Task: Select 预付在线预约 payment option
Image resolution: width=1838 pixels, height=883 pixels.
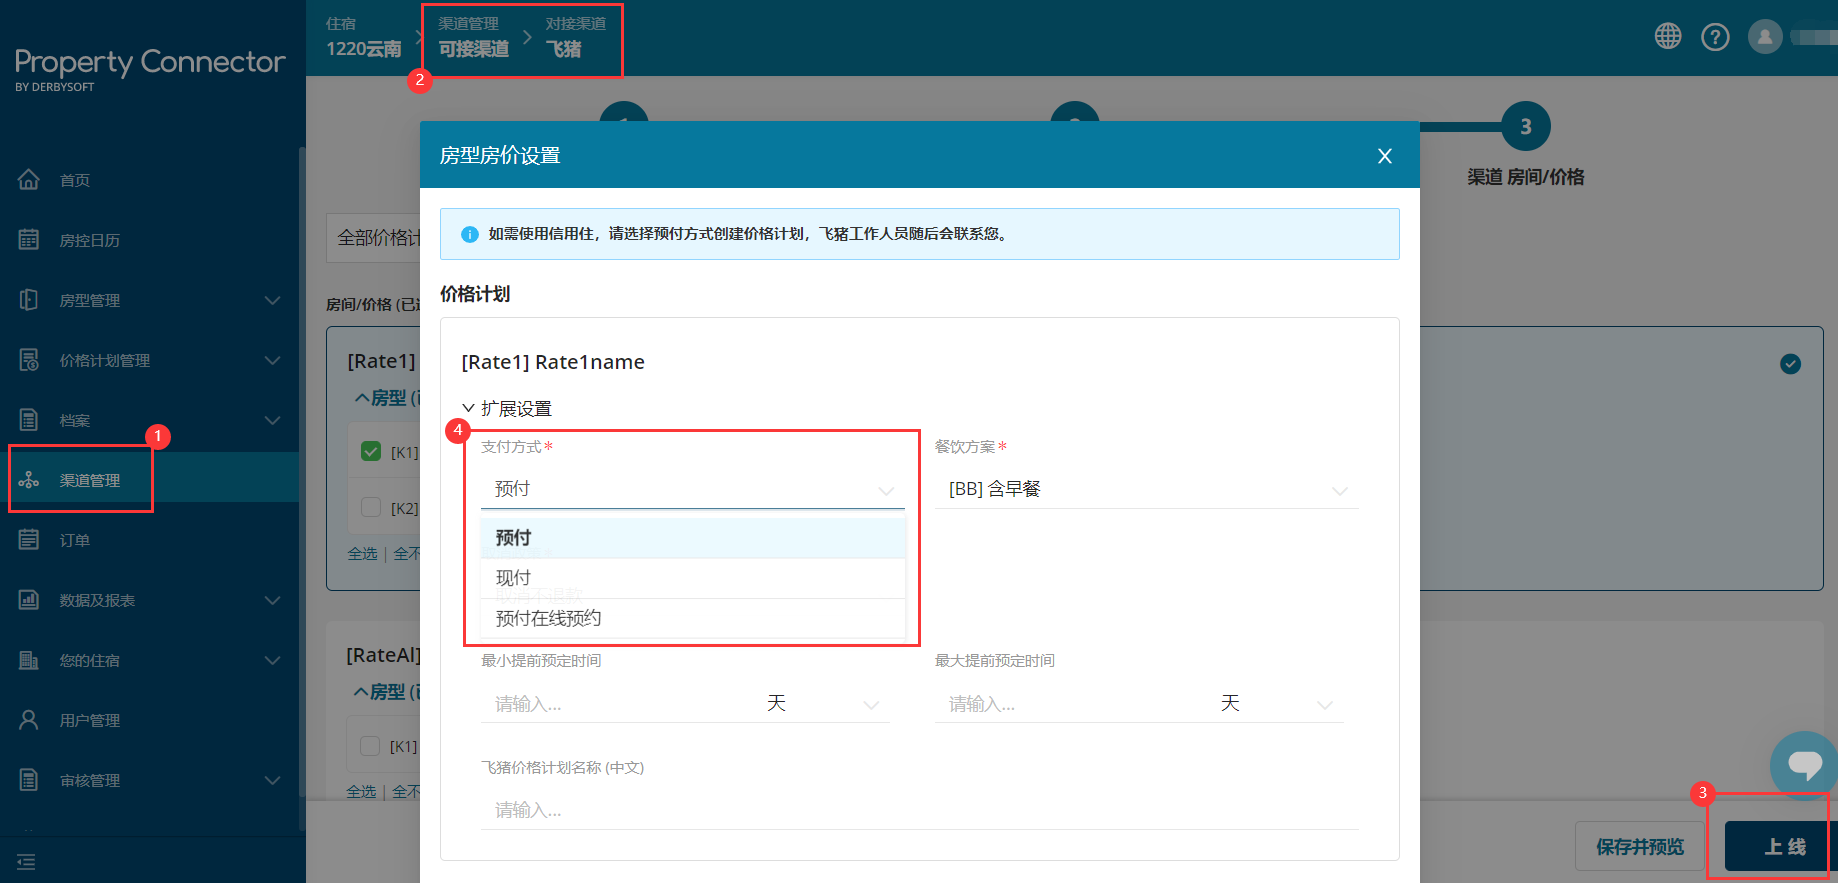Action: 693,618
